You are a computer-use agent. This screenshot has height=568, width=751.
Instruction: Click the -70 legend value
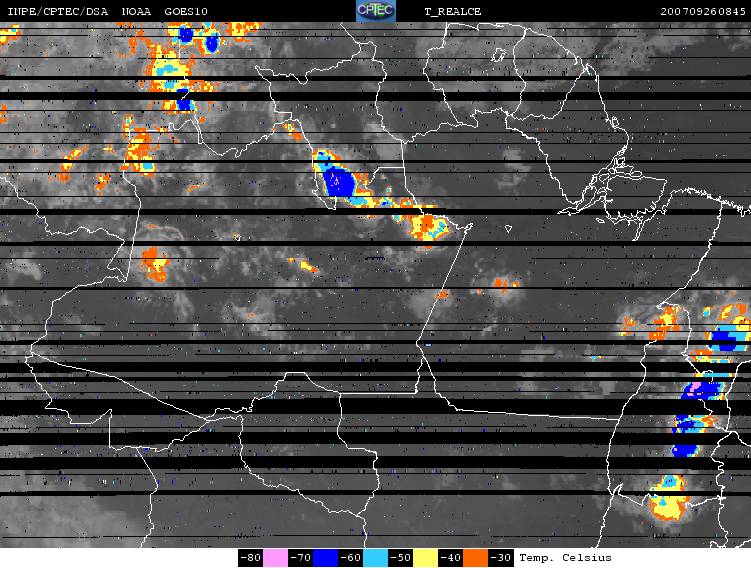click(300, 558)
